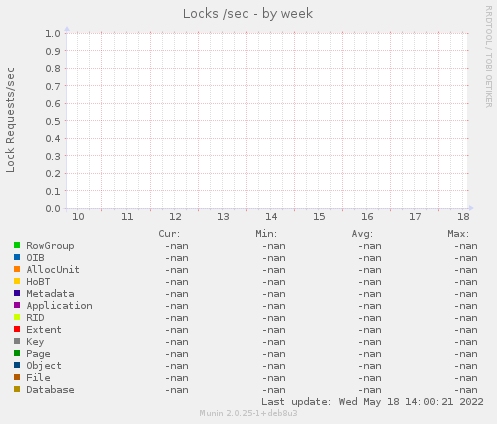Viewport: 497px width, 424px height.
Task: Click the 0.5 y-axis value
Action: click(53, 121)
